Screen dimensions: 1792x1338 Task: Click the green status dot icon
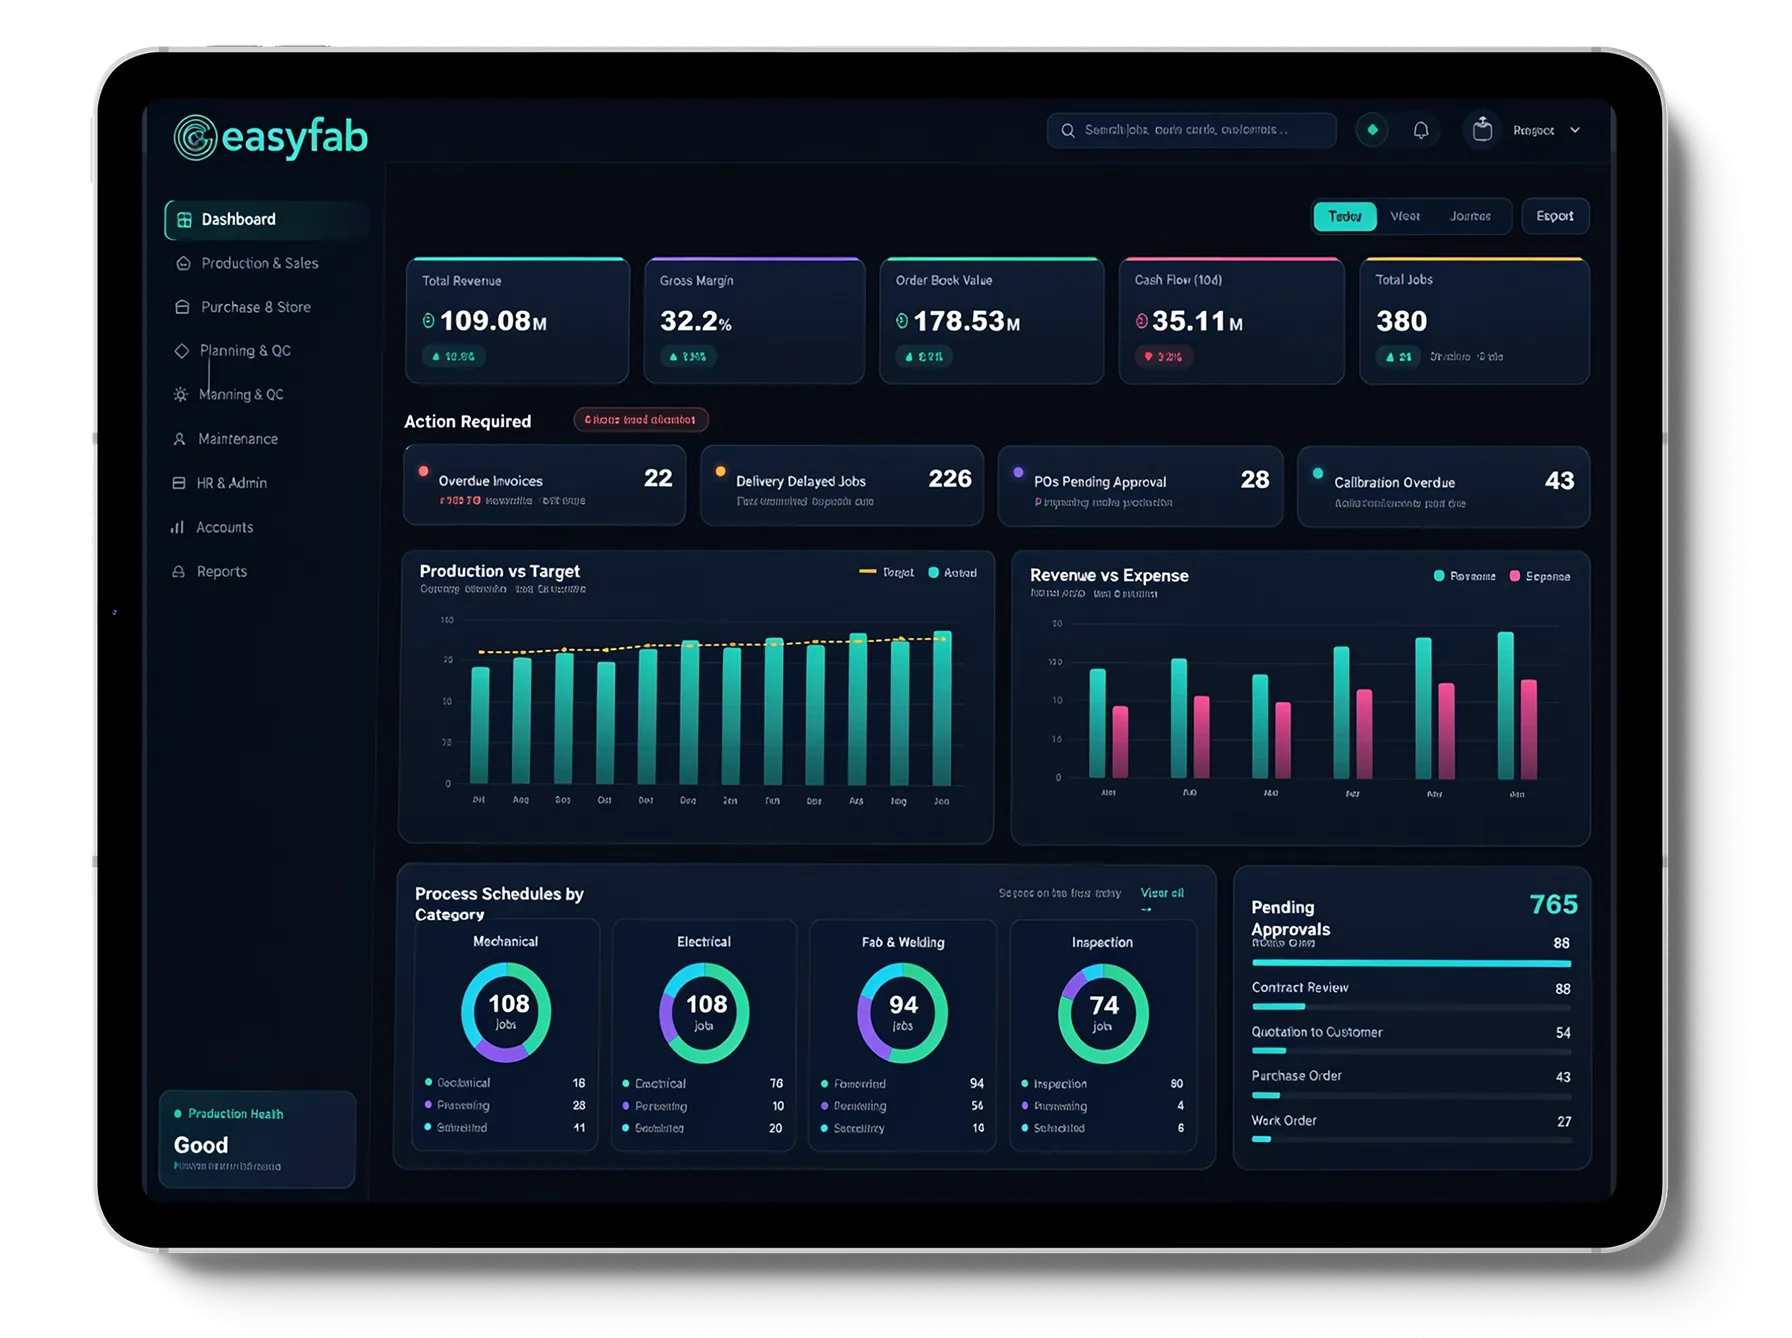click(x=1372, y=130)
